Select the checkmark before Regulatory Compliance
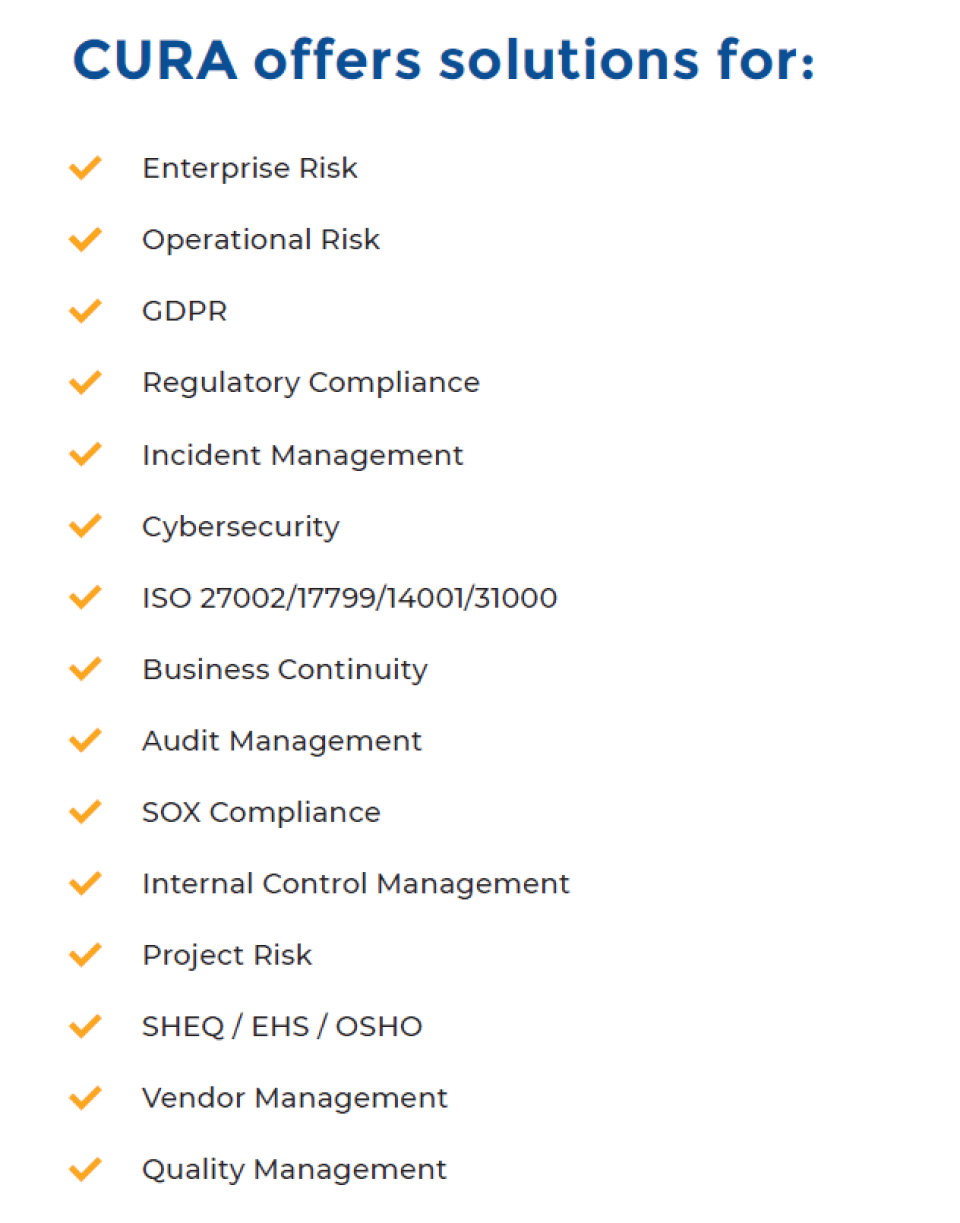The height and width of the screenshot is (1223, 960). (86, 383)
